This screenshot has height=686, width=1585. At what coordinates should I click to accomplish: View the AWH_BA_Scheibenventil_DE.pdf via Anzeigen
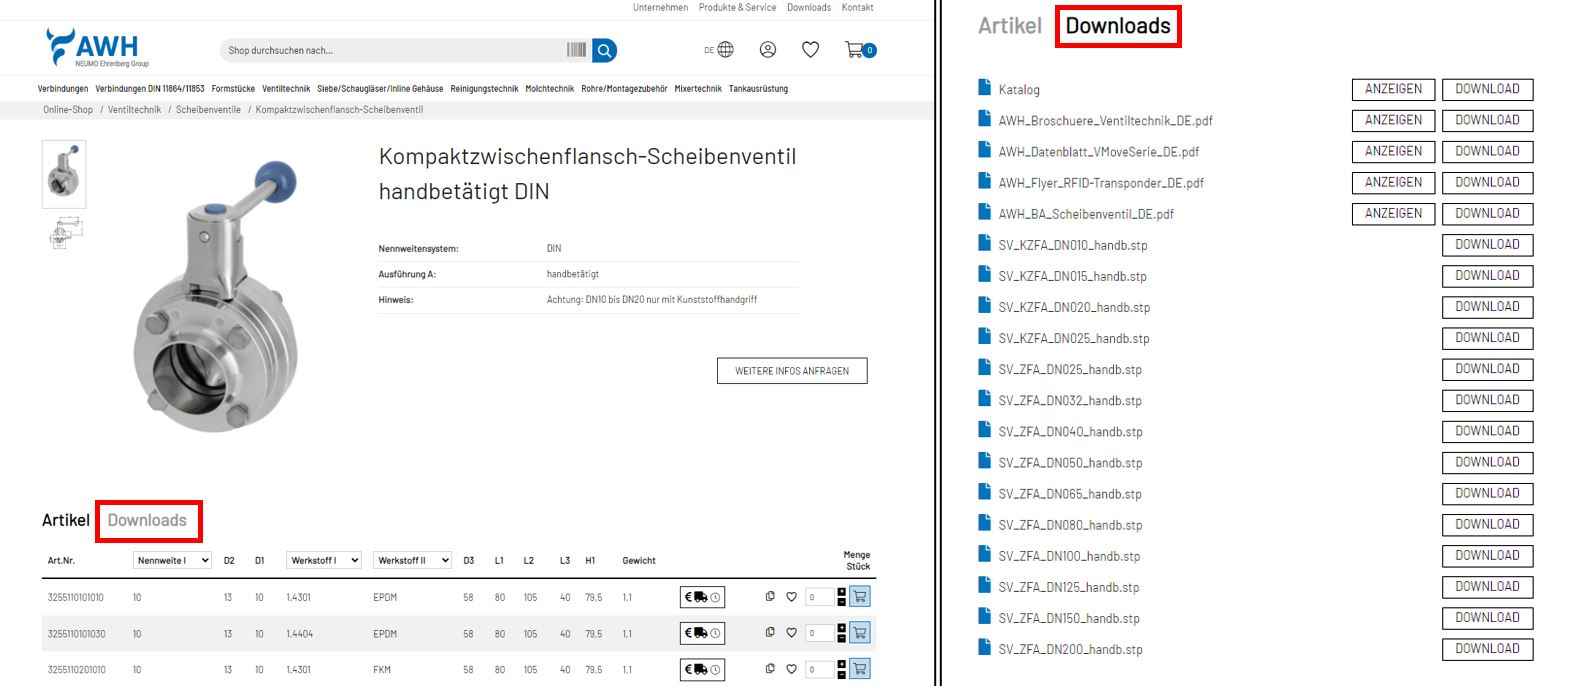tap(1393, 214)
